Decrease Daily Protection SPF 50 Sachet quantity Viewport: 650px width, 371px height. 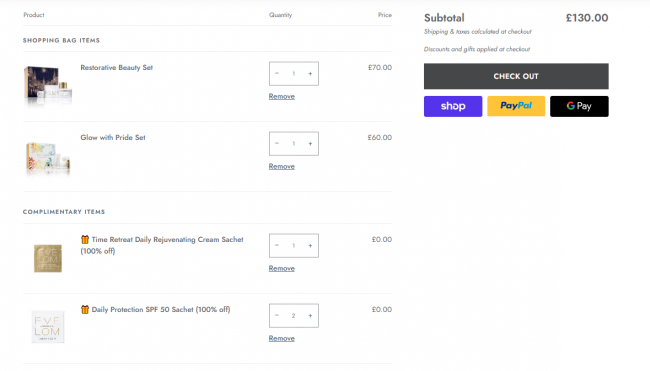click(277, 316)
